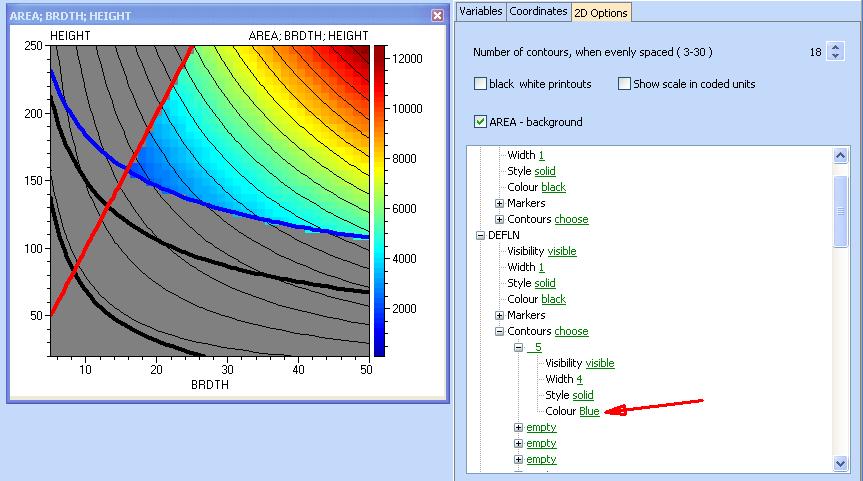Collapse the DEFLN tree node

(479, 235)
